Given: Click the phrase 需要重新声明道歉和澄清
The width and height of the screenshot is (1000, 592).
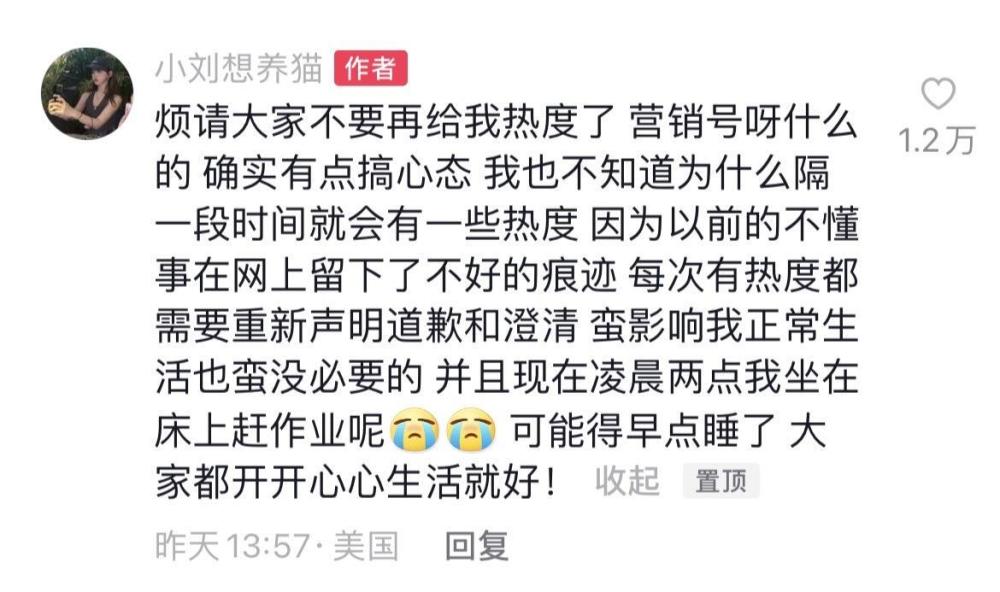Looking at the screenshot, I should tap(367, 327).
